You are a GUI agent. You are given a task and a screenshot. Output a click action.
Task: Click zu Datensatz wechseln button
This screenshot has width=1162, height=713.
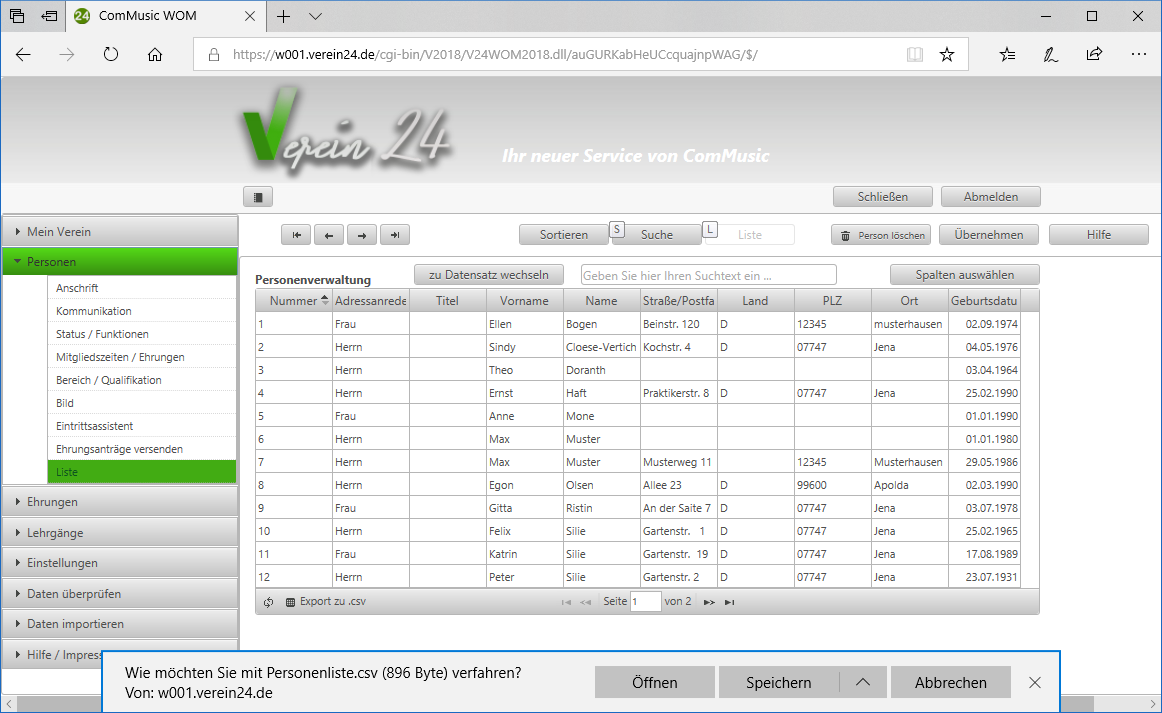pos(488,275)
